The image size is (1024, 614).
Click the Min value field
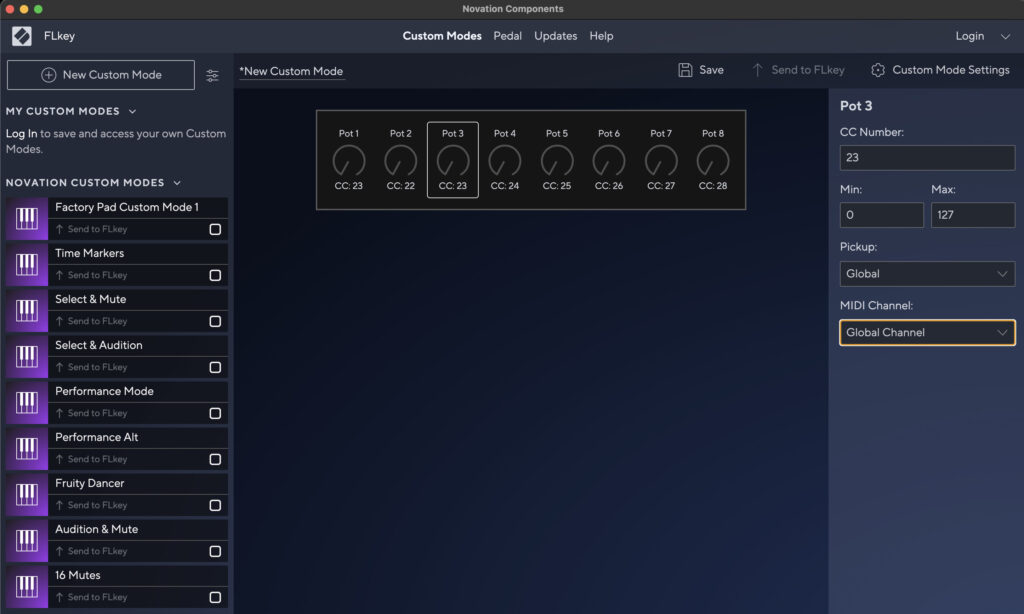click(x=882, y=215)
